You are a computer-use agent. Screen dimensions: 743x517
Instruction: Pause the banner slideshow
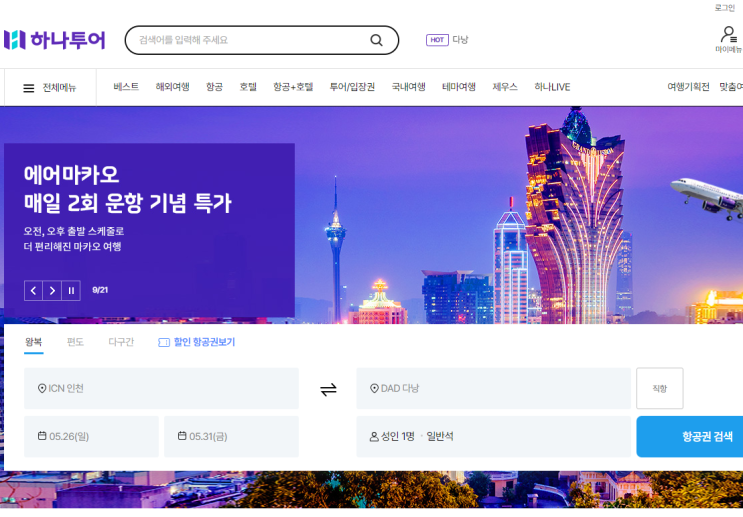[71, 290]
